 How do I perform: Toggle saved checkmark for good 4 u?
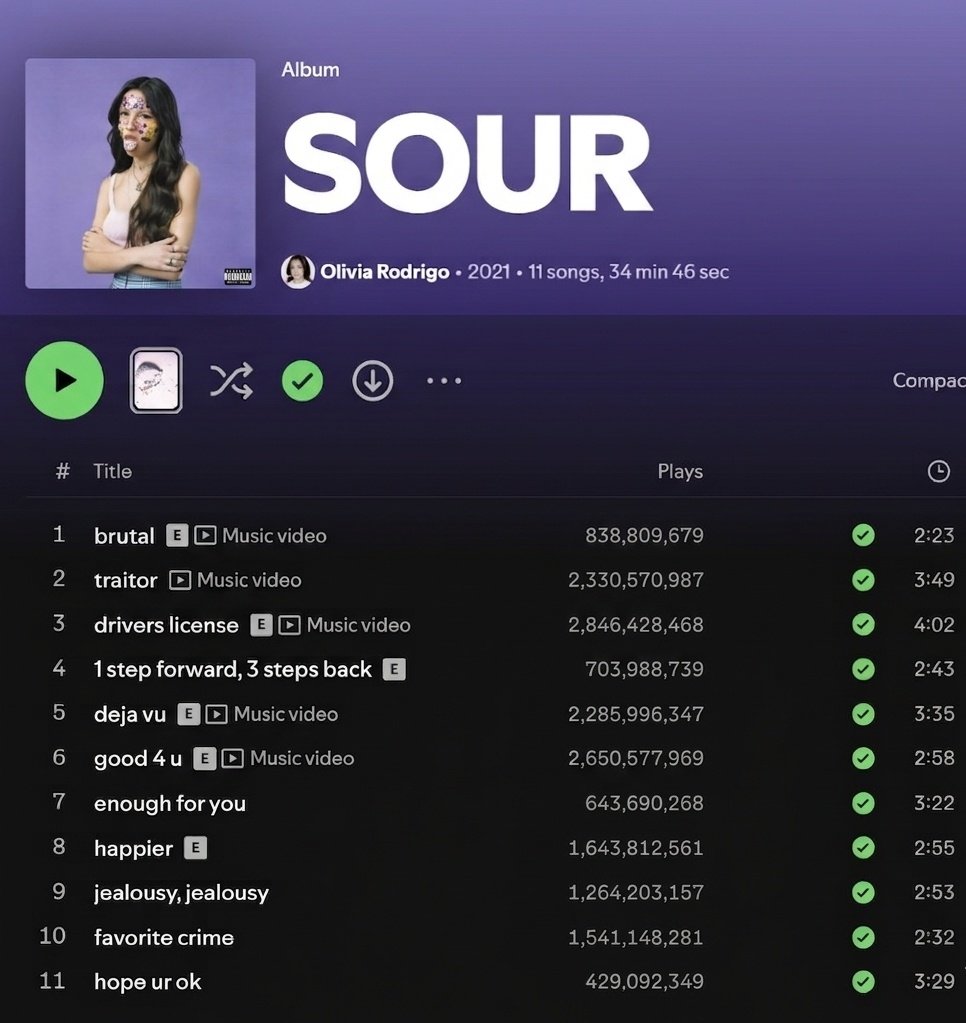click(863, 758)
